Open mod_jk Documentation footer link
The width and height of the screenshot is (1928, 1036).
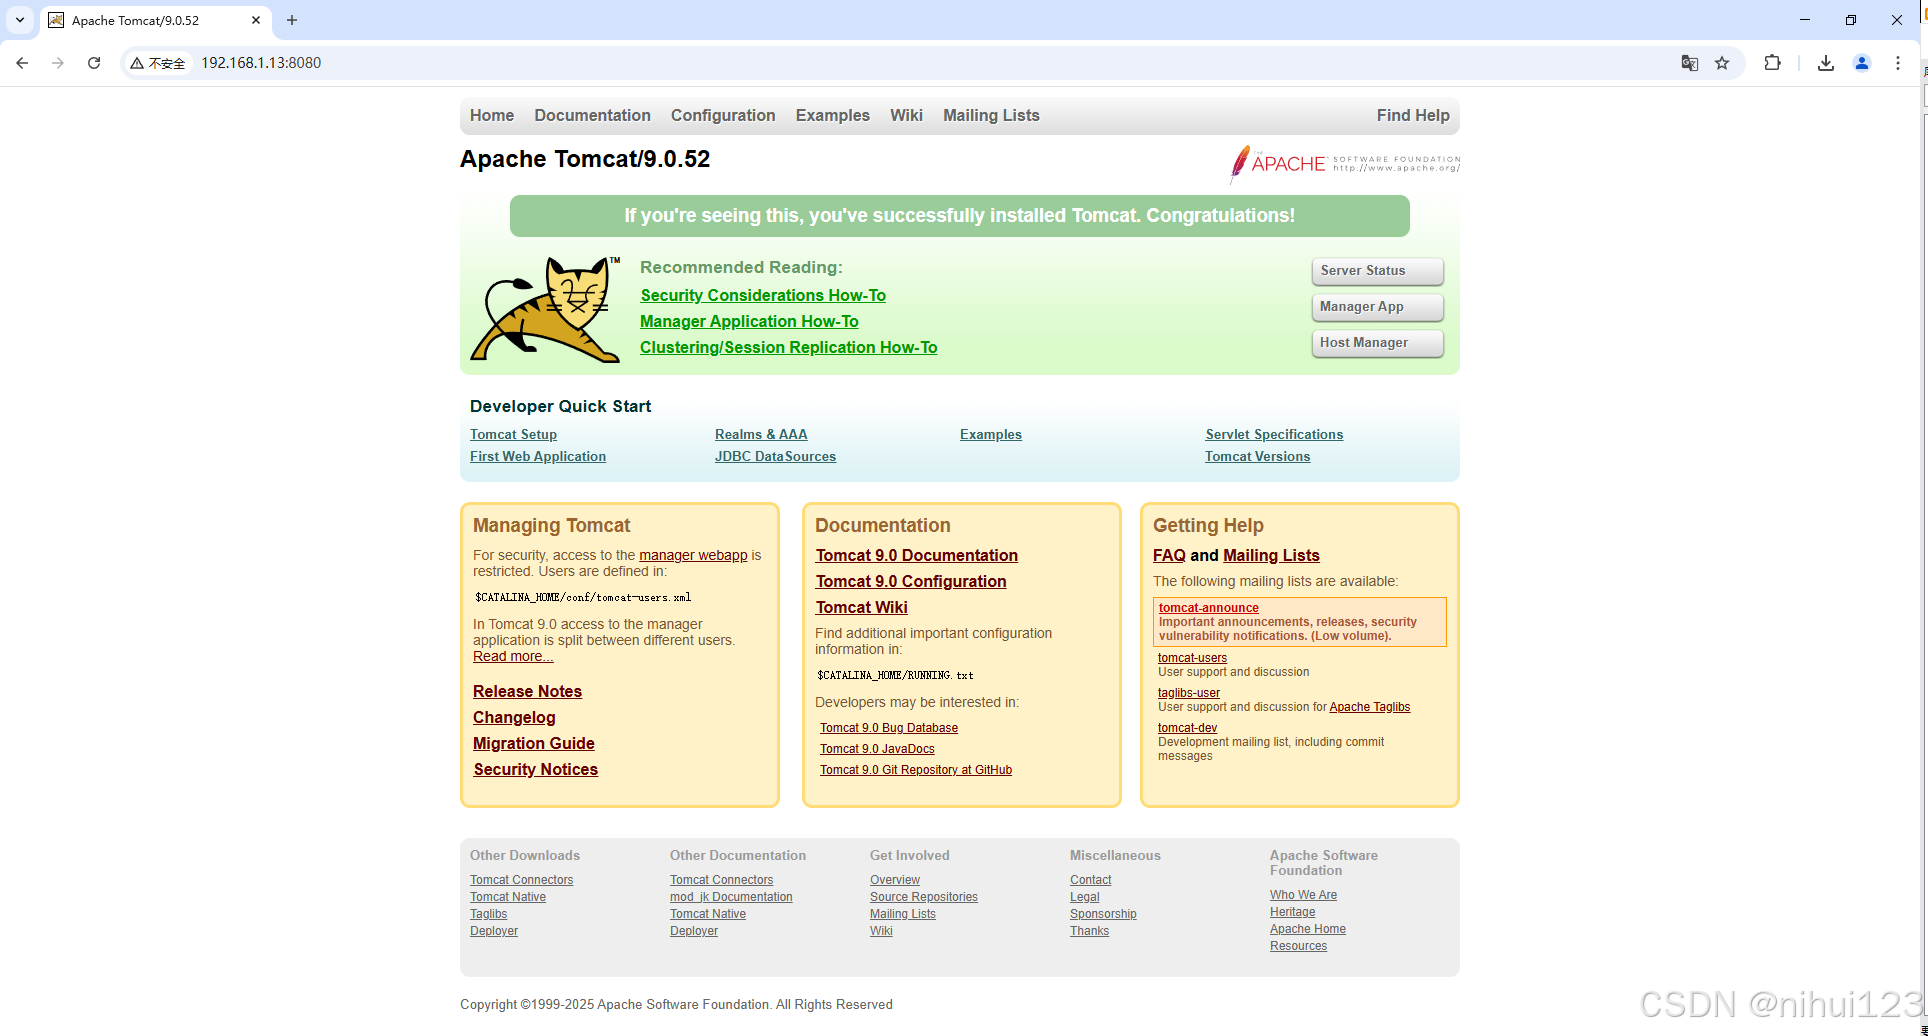pos(731,898)
